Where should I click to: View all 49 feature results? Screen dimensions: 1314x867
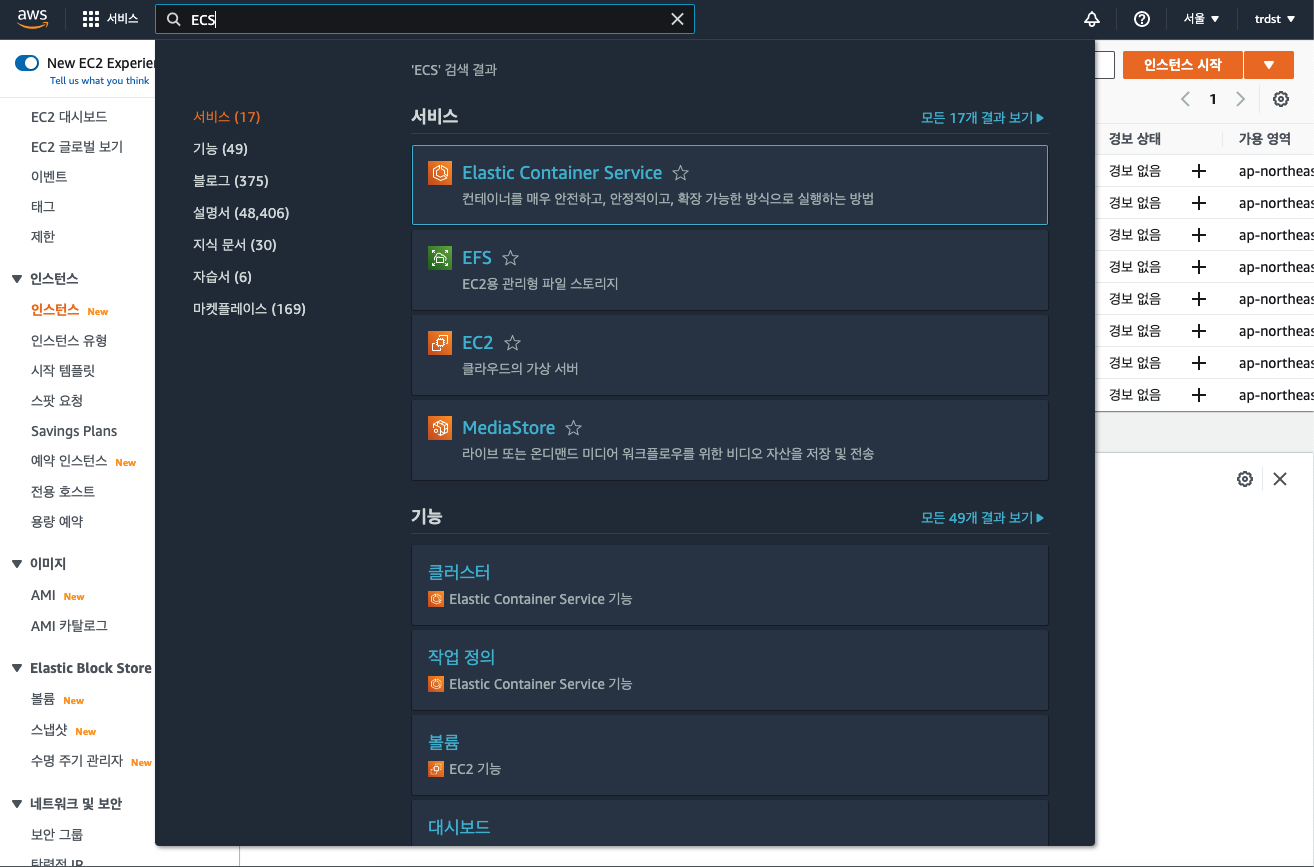(x=982, y=518)
